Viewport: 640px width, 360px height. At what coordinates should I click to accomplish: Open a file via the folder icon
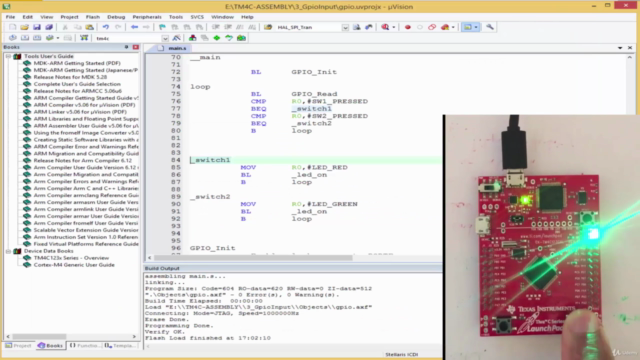point(24,27)
